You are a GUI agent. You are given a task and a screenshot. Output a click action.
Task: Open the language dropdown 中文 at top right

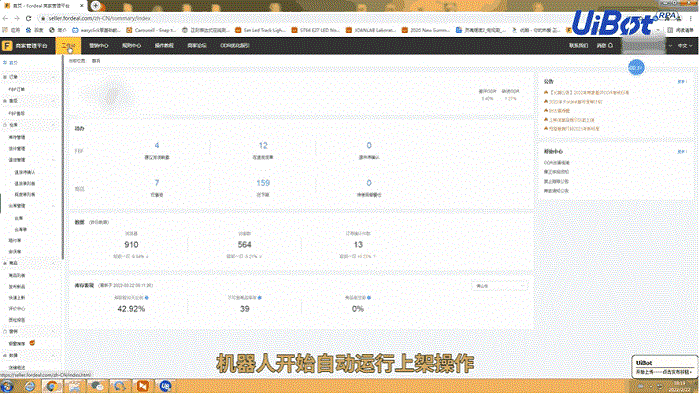click(x=684, y=46)
